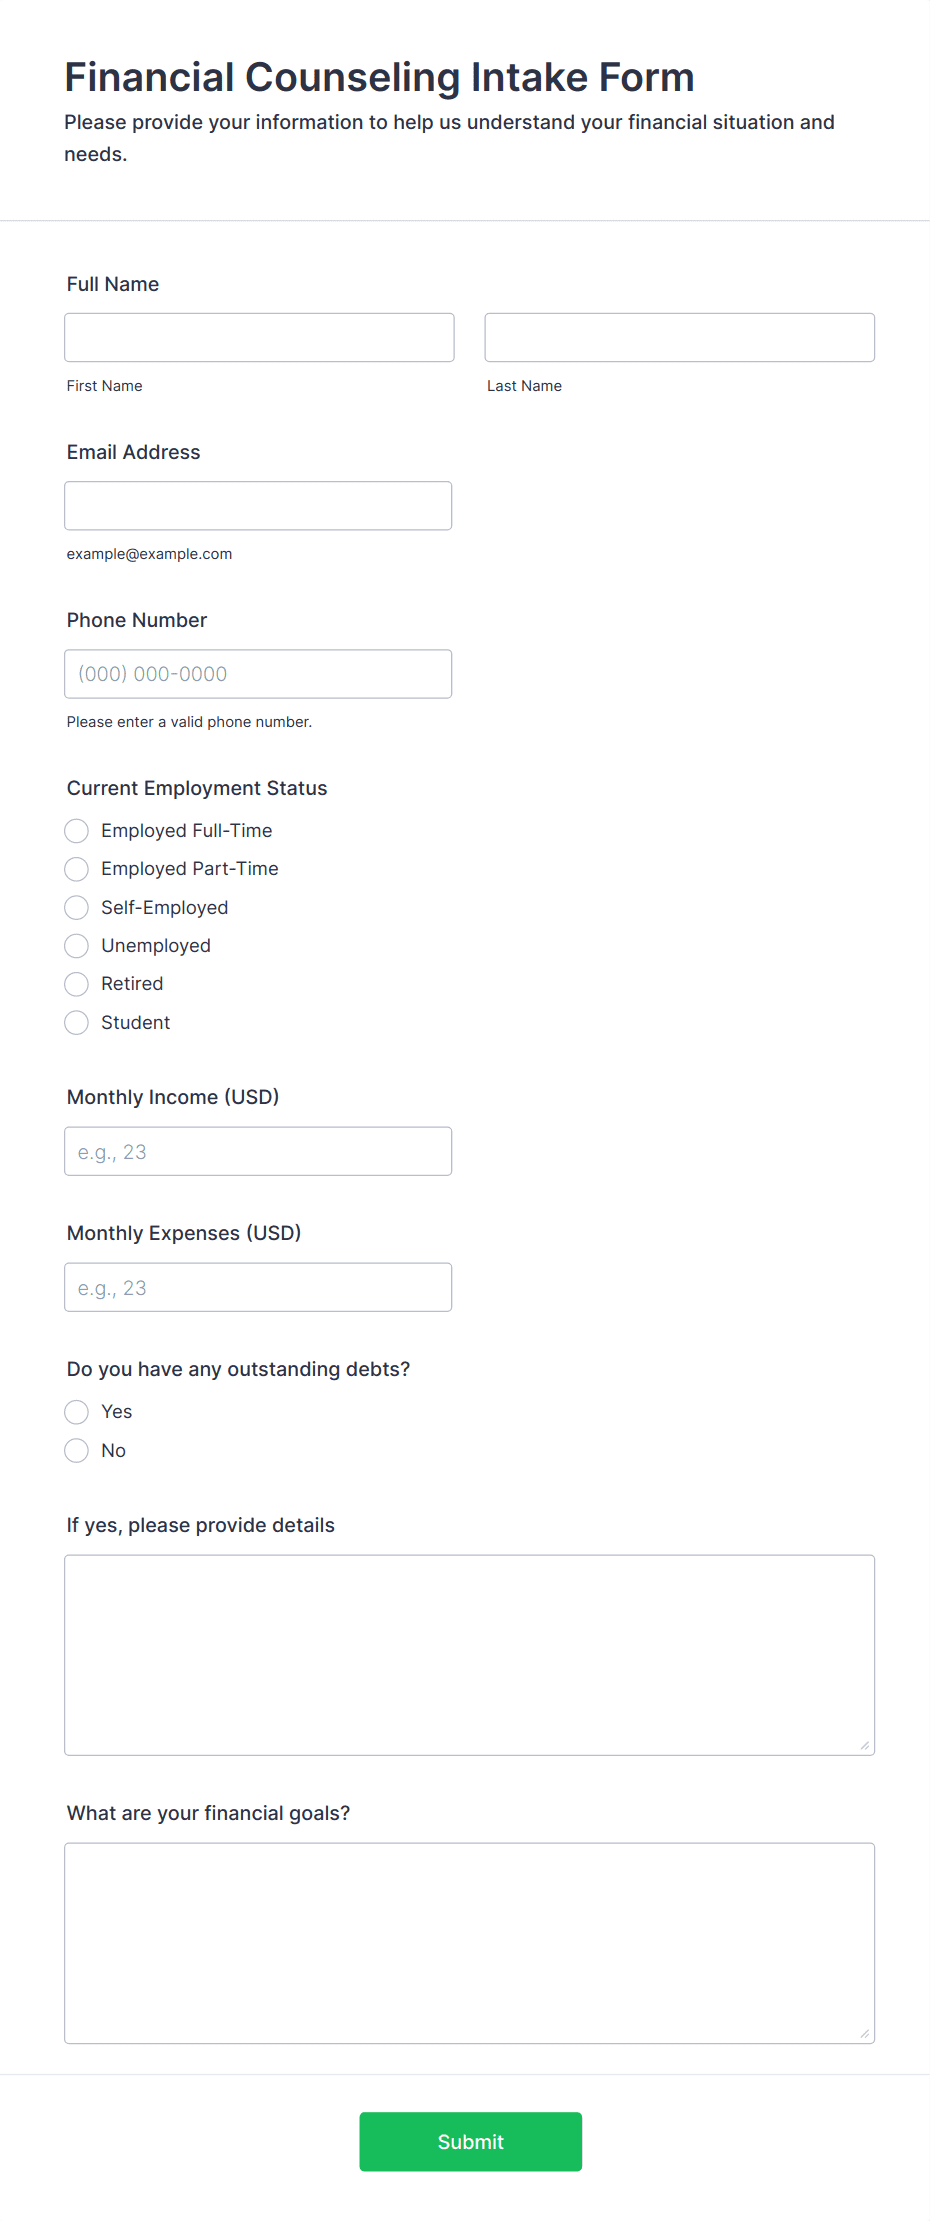930x2221 pixels.
Task: Select the Retired radio option
Action: 77,984
